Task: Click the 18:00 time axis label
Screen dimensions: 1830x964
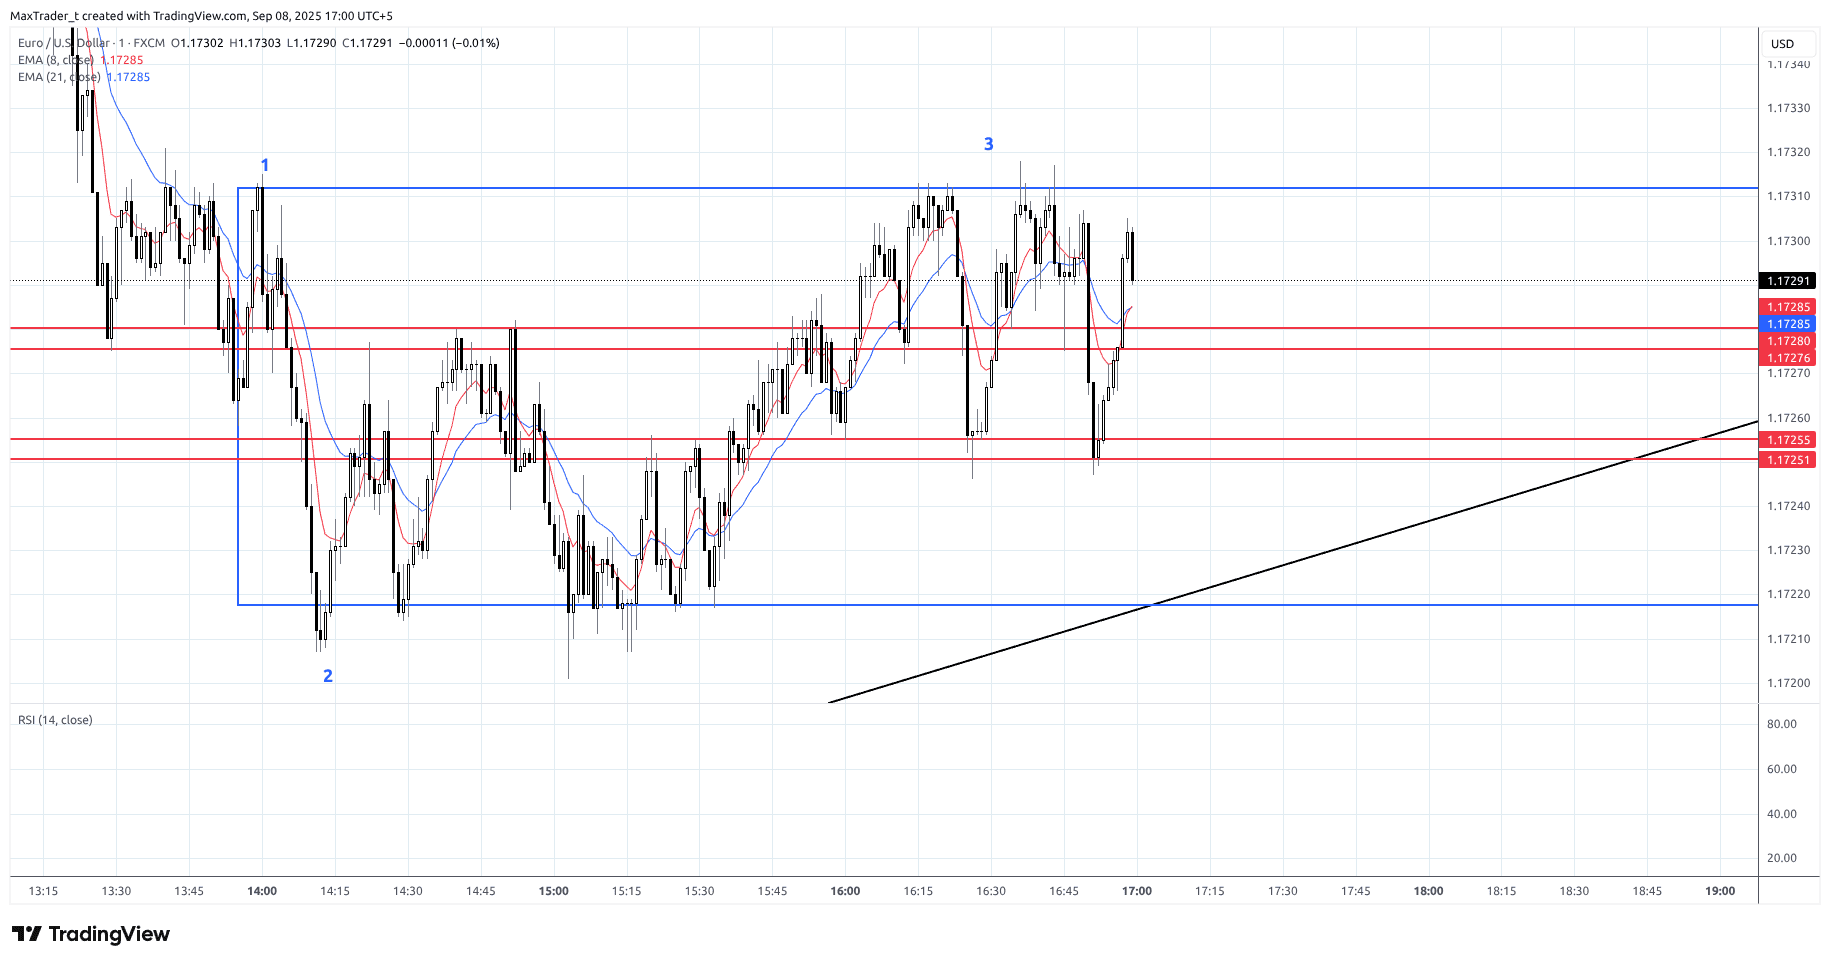Action: coord(1428,891)
